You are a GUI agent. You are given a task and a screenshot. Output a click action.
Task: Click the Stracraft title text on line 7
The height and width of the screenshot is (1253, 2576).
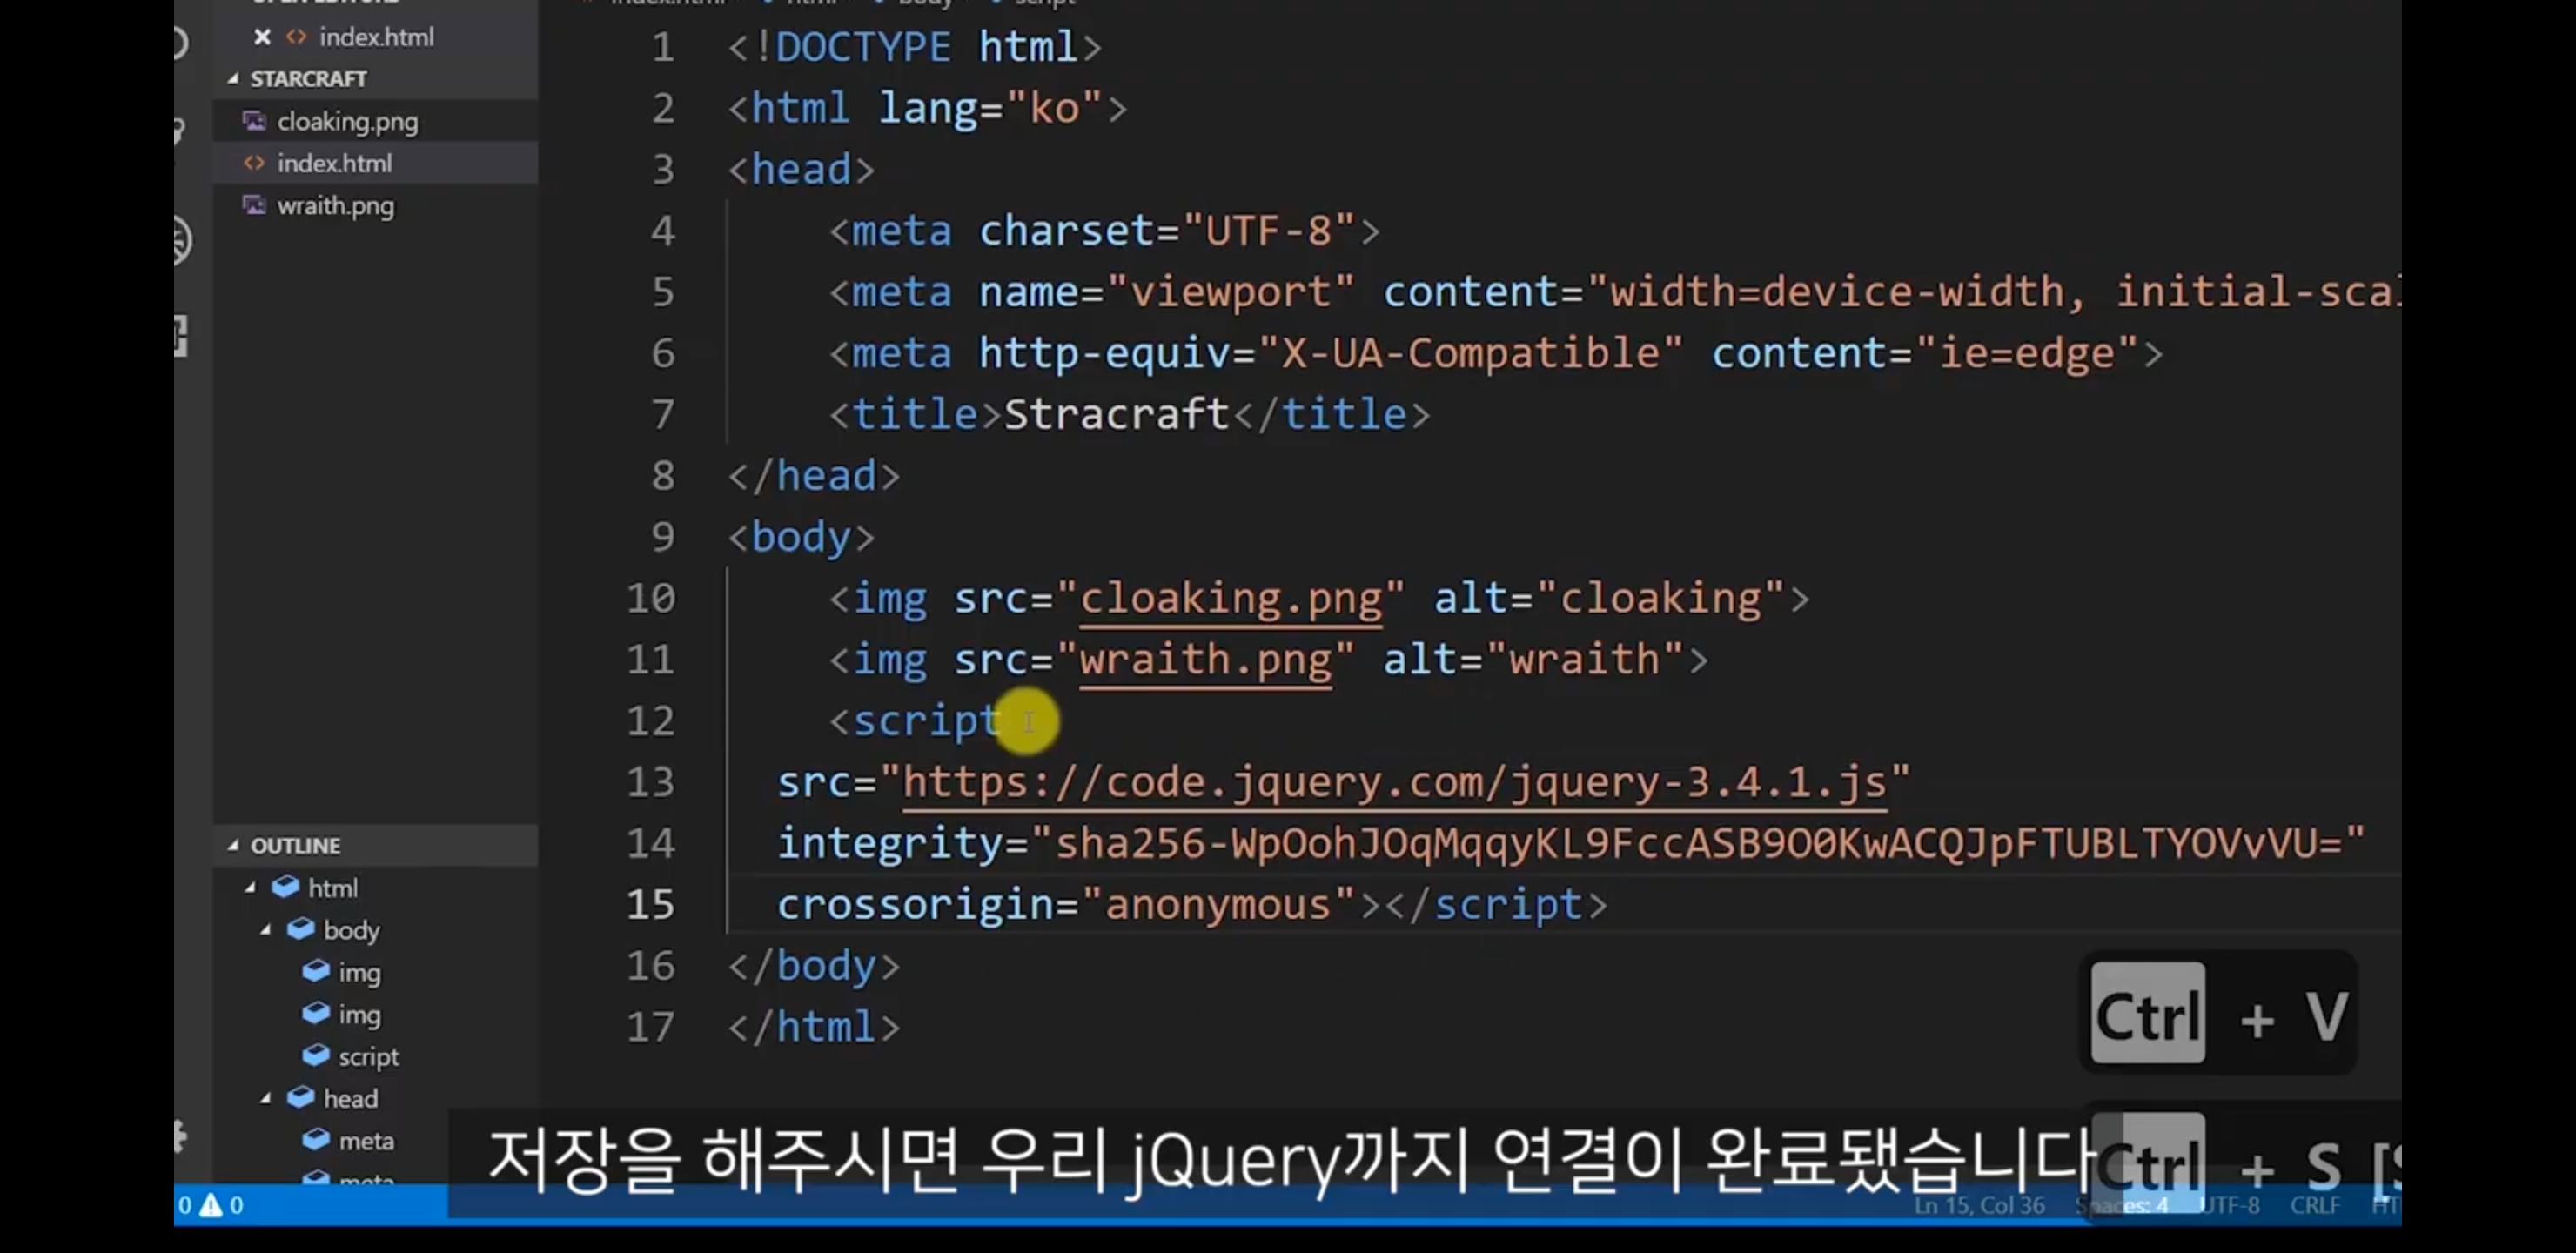[1116, 414]
